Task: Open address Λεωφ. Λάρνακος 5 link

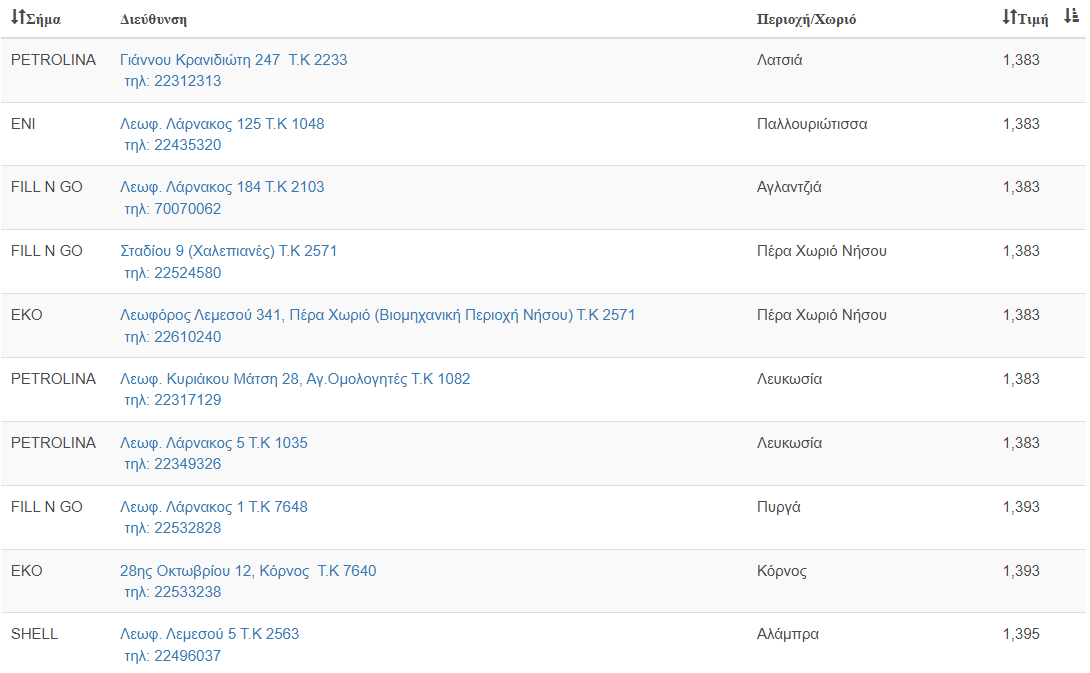Action: point(213,443)
